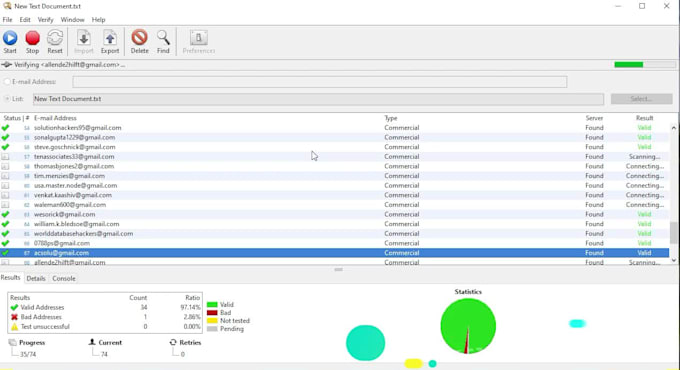This screenshot has width=680, height=370.
Task: Click the red Bad legend swatch
Action: pos(212,312)
